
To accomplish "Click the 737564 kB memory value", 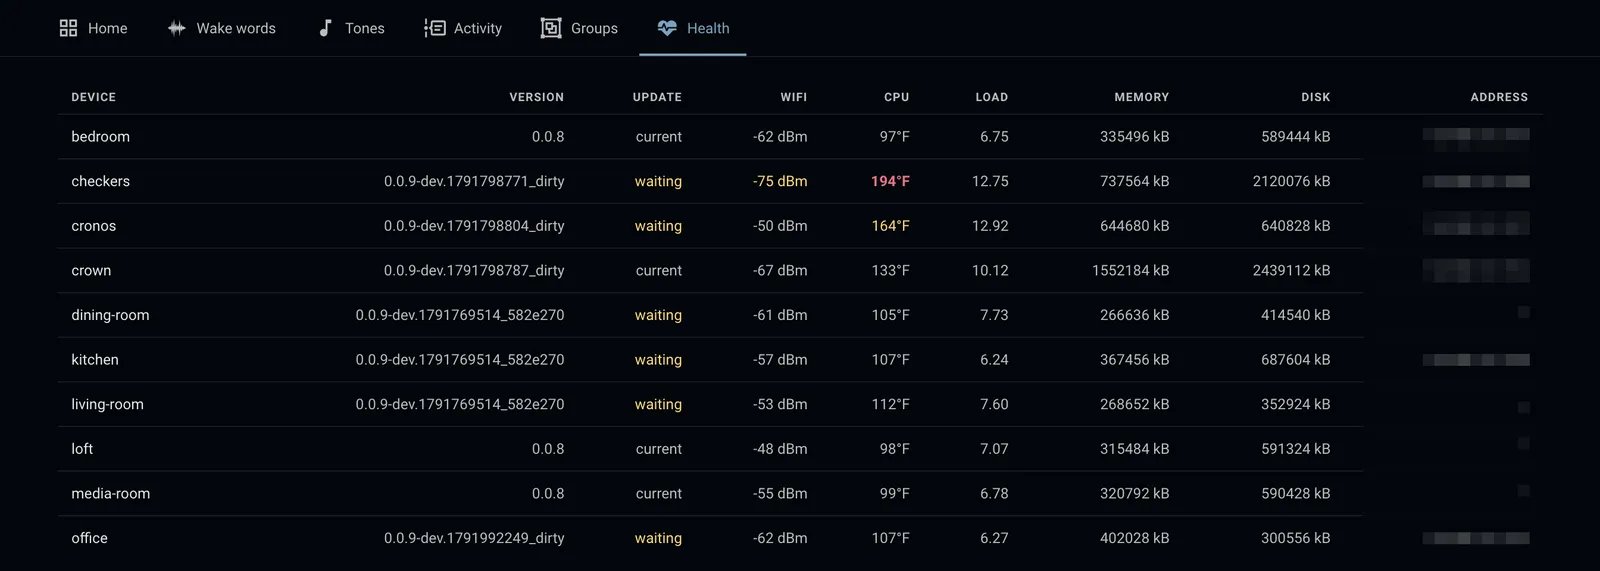I will click(1135, 181).
